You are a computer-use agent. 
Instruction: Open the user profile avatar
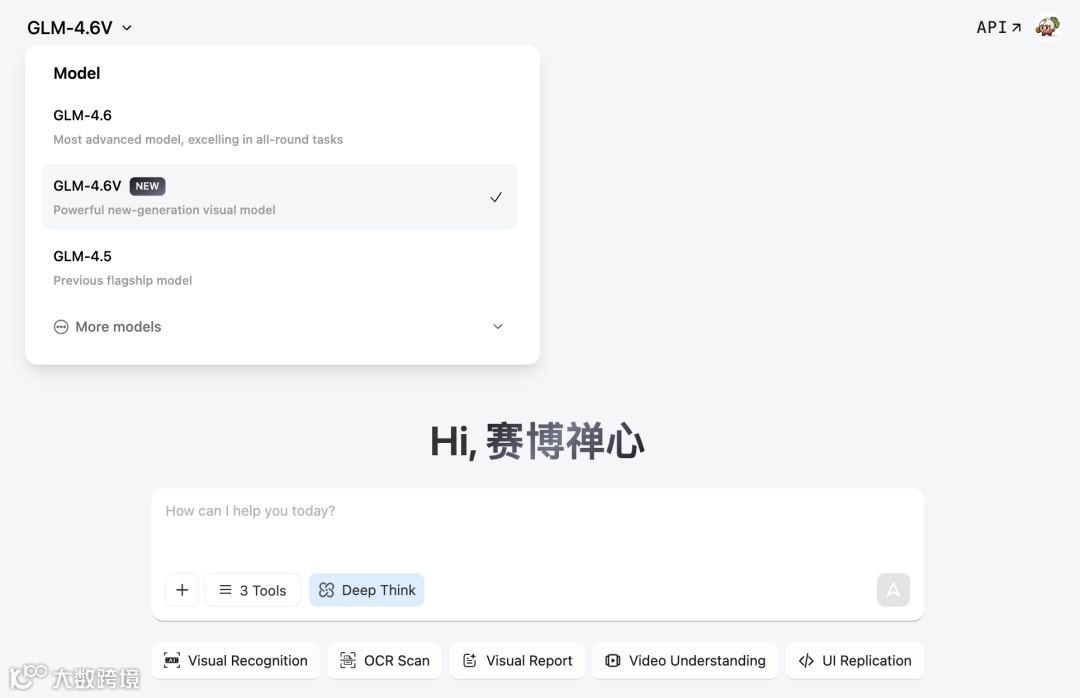point(1048,28)
